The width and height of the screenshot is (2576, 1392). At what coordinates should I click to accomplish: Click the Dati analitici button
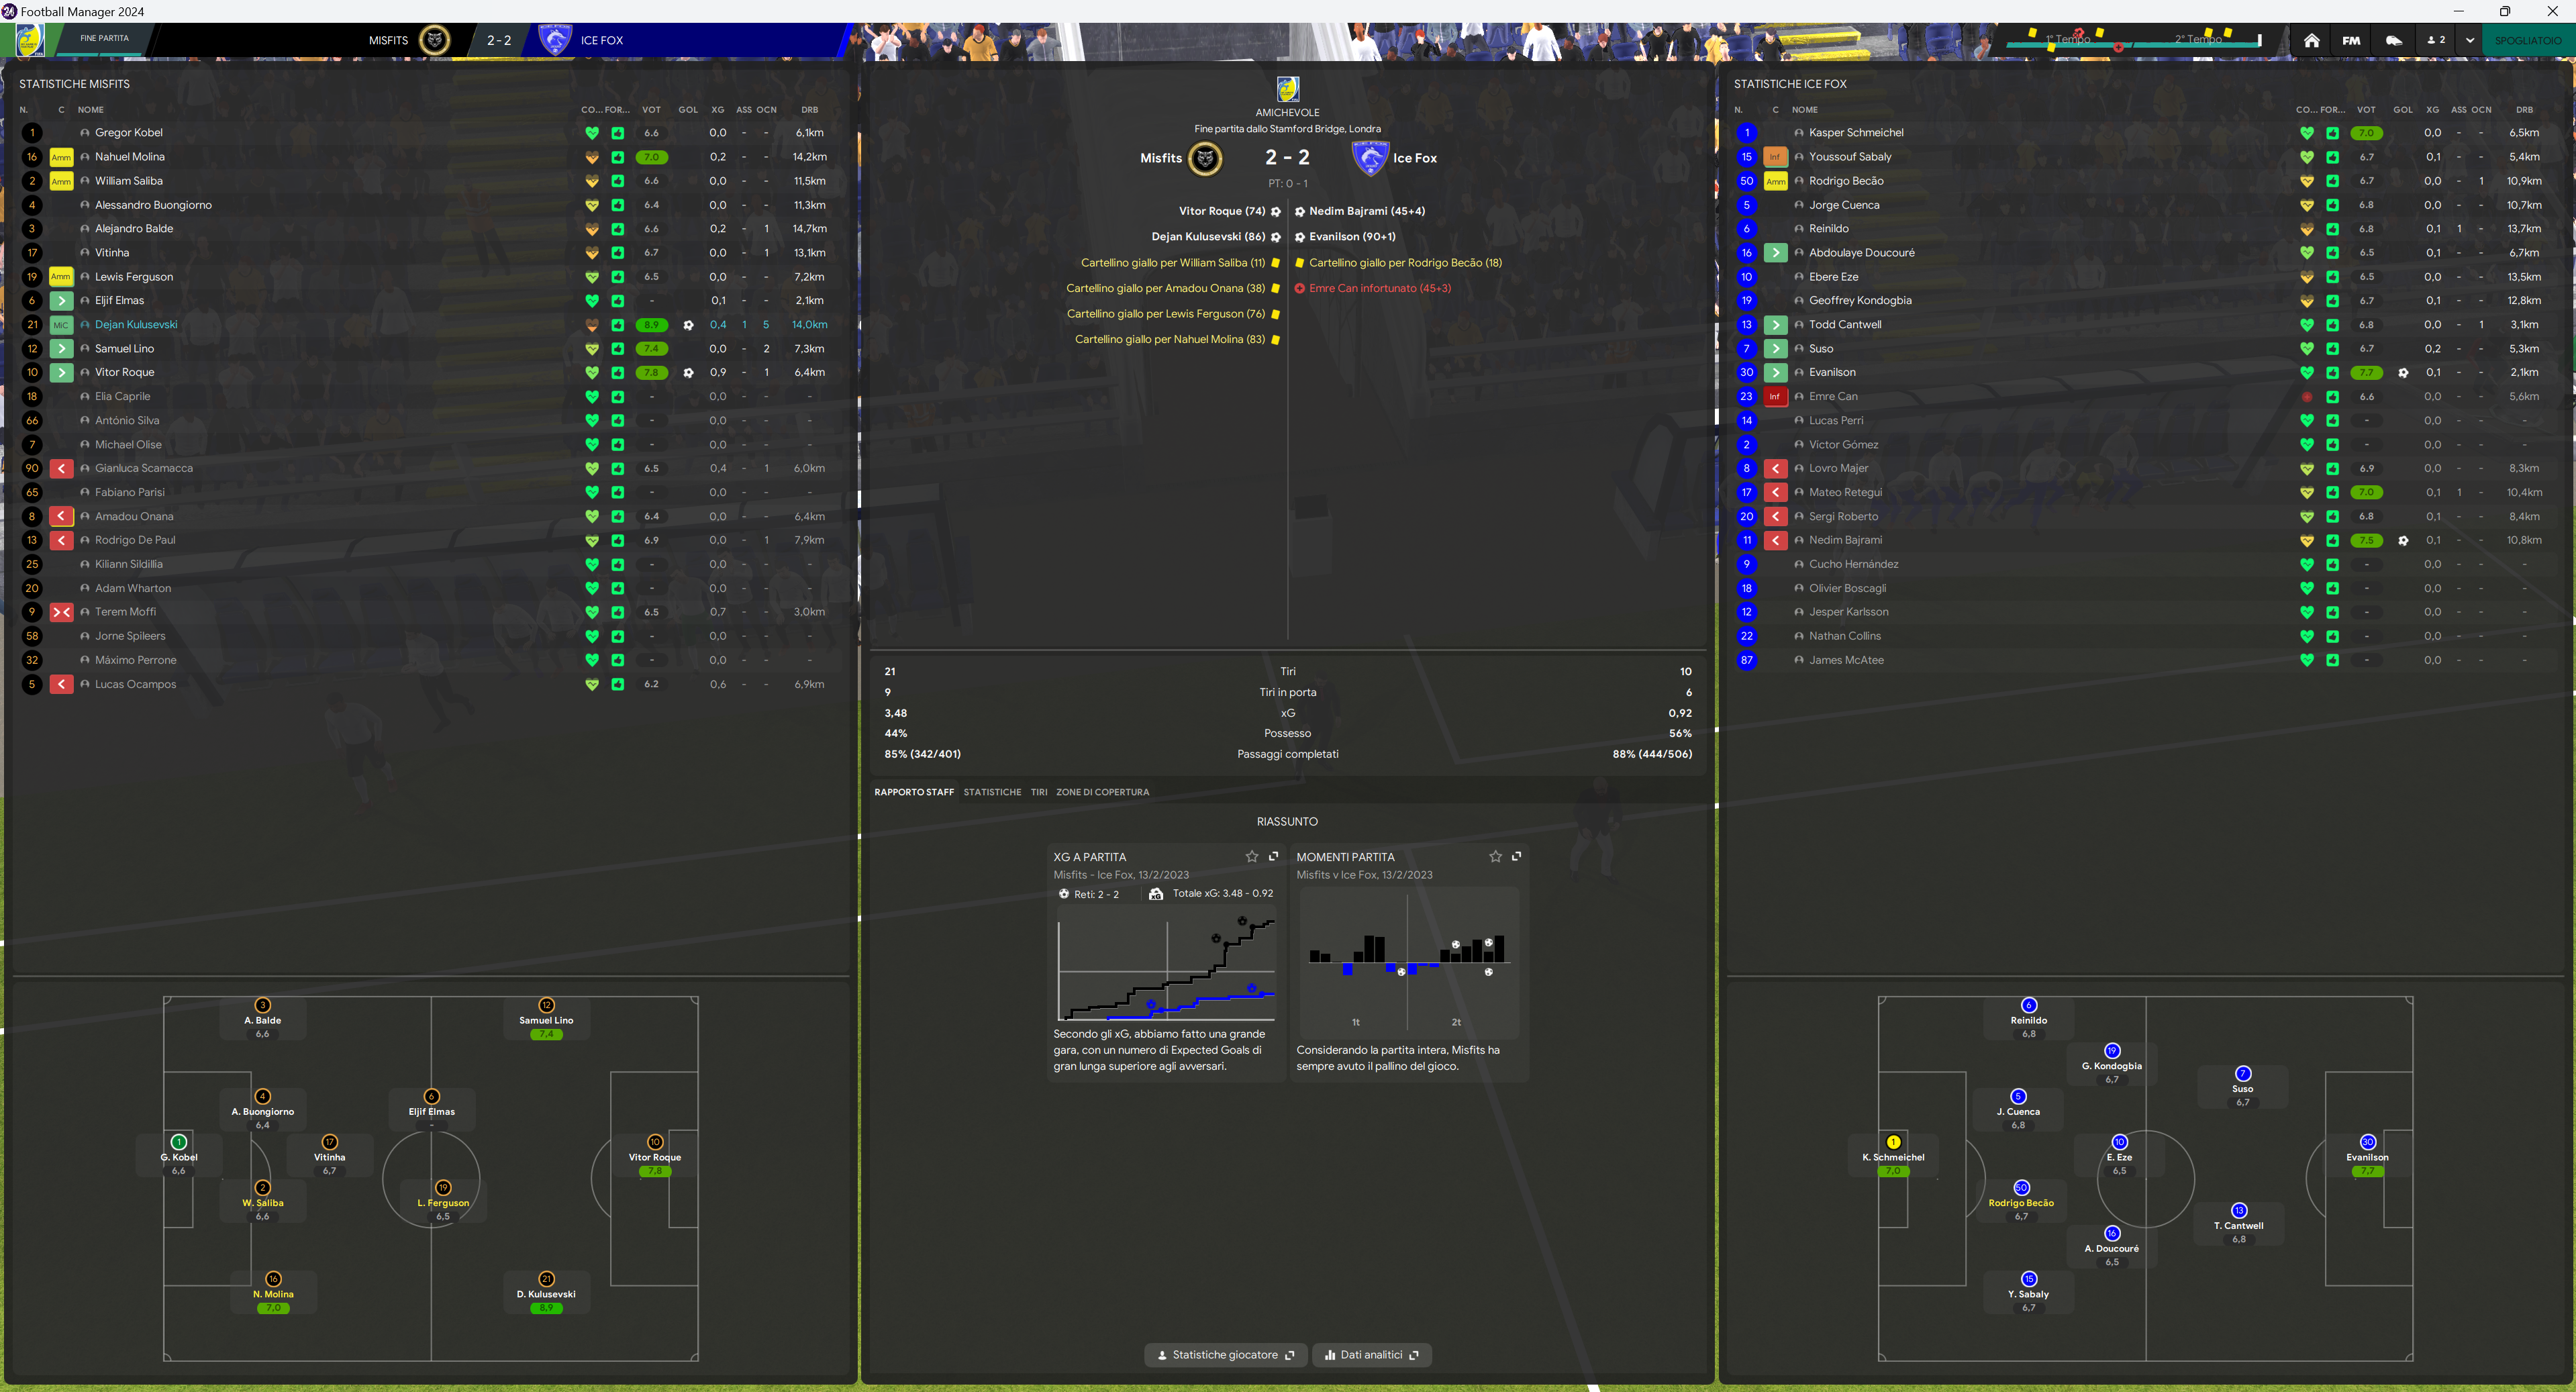pos(1371,1355)
